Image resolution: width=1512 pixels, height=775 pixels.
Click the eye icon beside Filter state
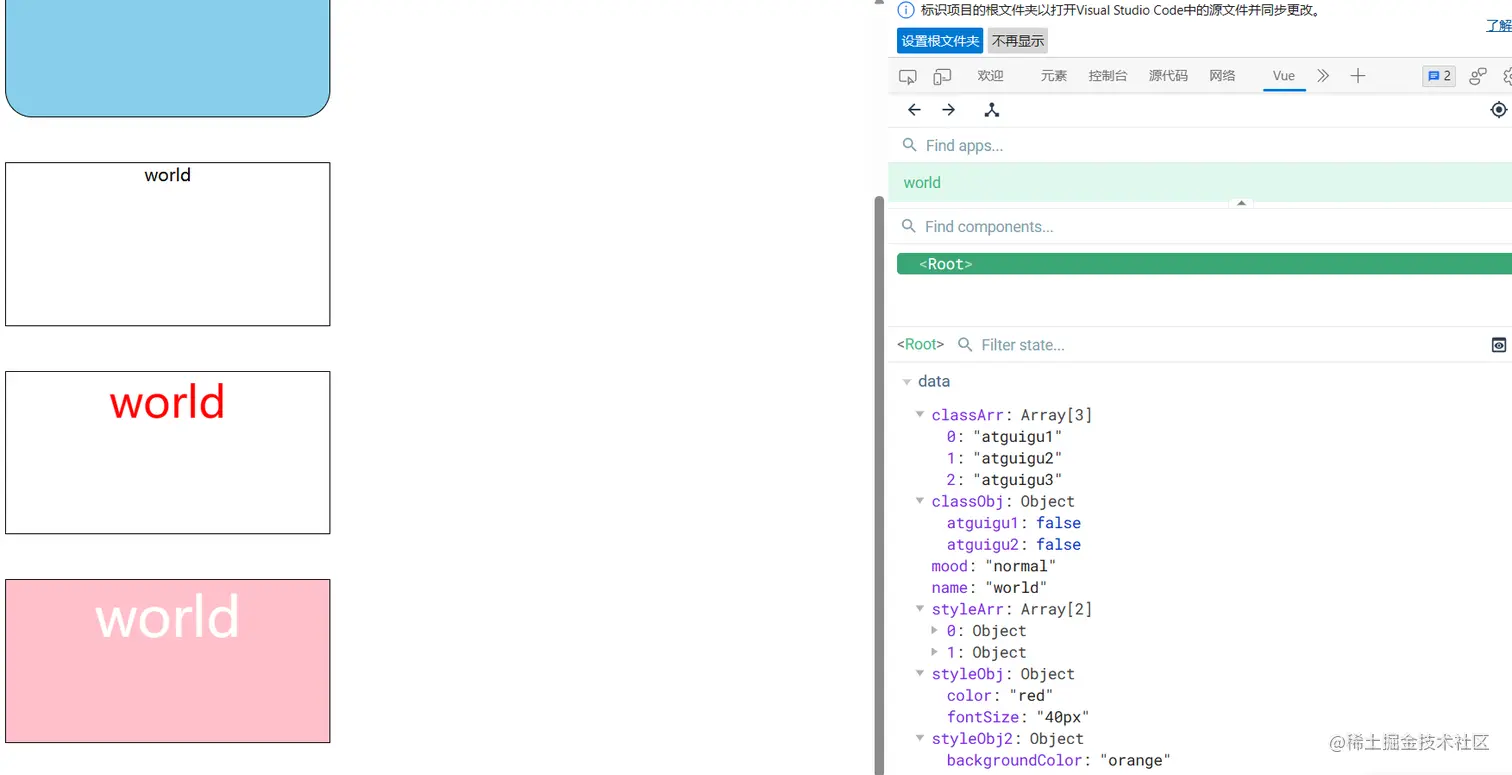pos(1499,345)
